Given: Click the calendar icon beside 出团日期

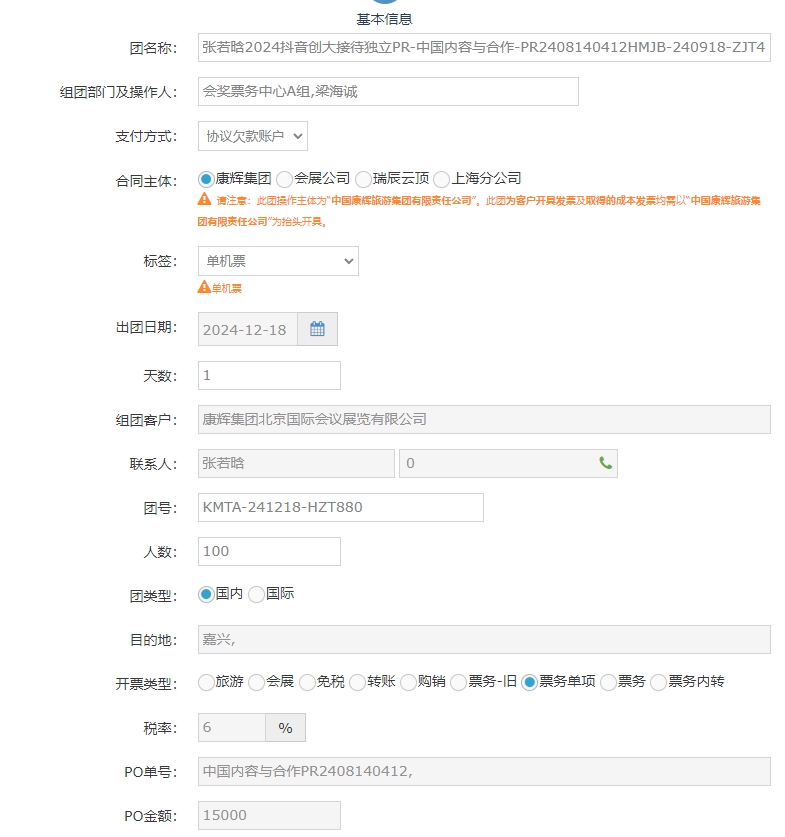Looking at the screenshot, I should click(317, 329).
